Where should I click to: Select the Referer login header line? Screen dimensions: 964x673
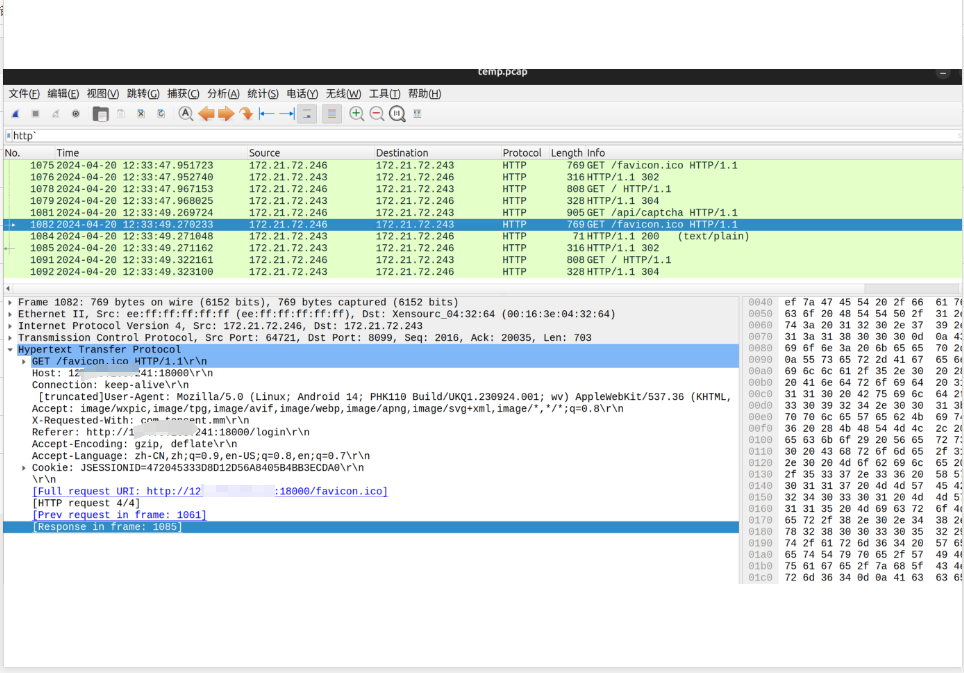171,432
